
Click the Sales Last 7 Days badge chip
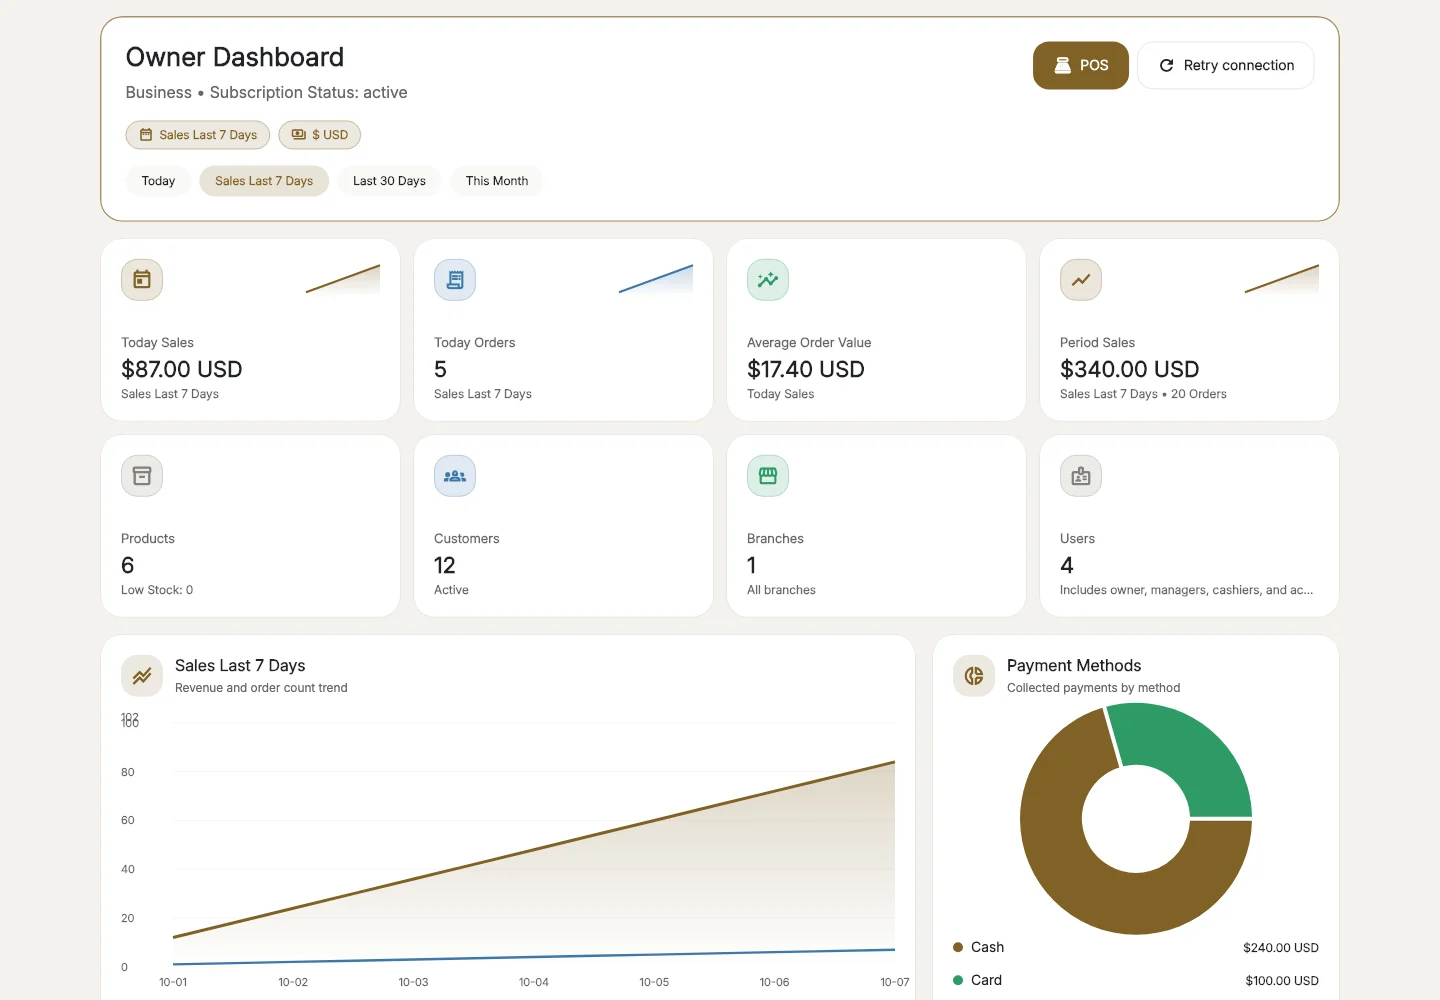pos(198,135)
